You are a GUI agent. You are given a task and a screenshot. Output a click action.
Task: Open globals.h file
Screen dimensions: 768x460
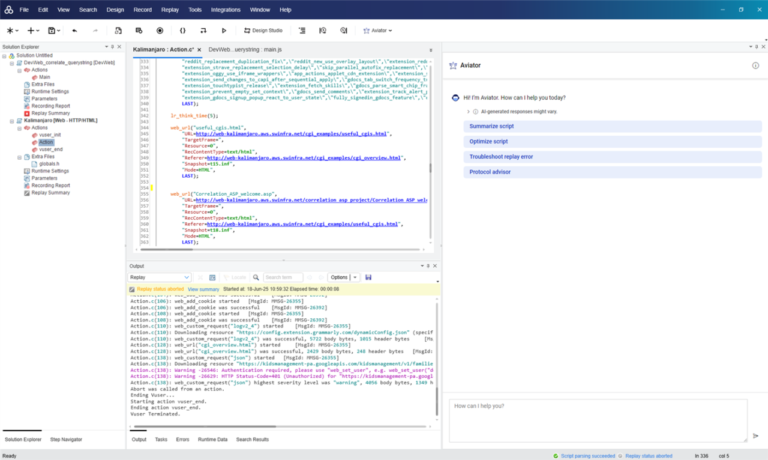(x=49, y=164)
